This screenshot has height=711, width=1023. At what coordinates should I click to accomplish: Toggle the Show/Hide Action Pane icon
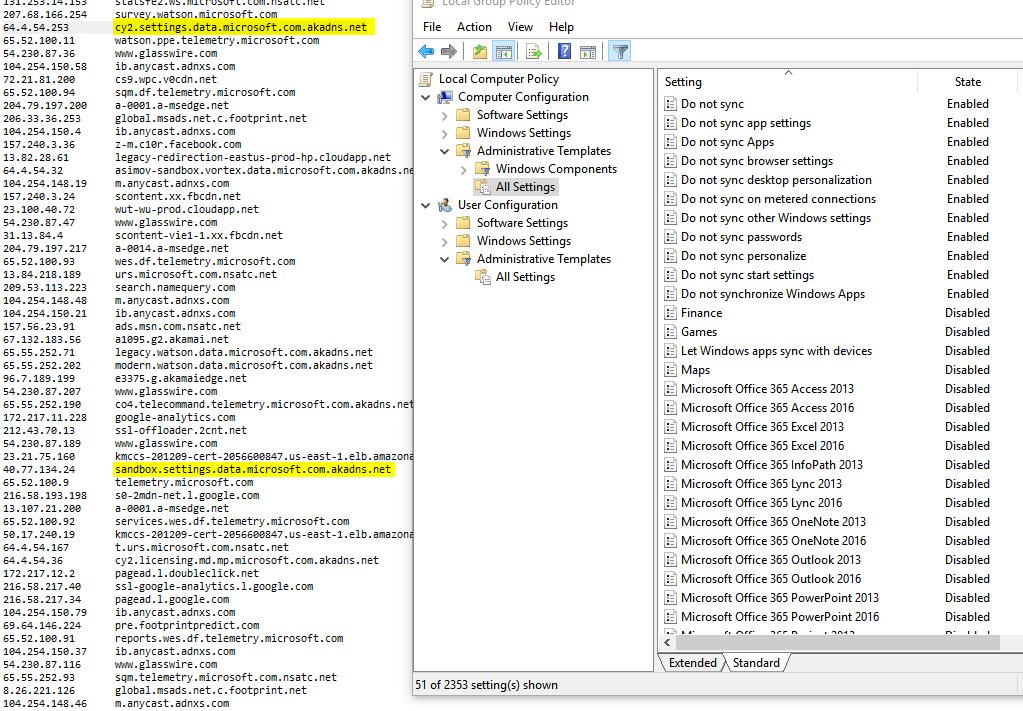(587, 51)
